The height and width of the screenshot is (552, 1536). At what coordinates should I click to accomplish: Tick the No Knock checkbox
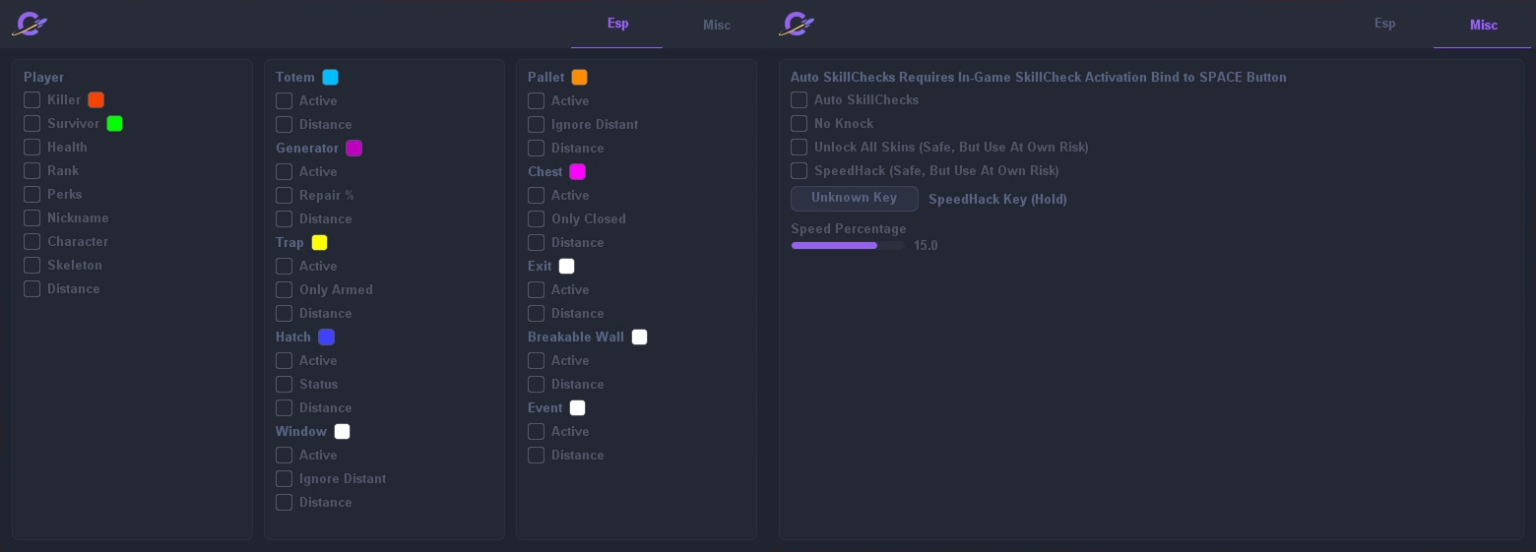[x=799, y=124]
